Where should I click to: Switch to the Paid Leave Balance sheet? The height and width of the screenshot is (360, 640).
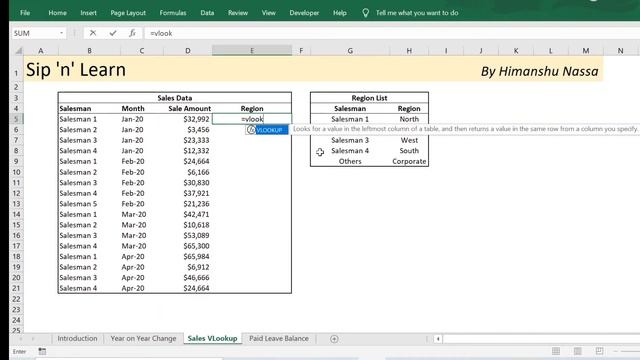pyautogui.click(x=279, y=338)
